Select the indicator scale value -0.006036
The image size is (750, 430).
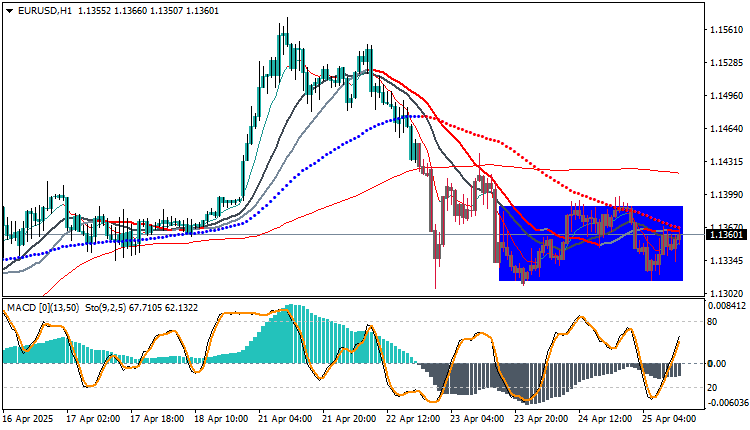point(727,403)
